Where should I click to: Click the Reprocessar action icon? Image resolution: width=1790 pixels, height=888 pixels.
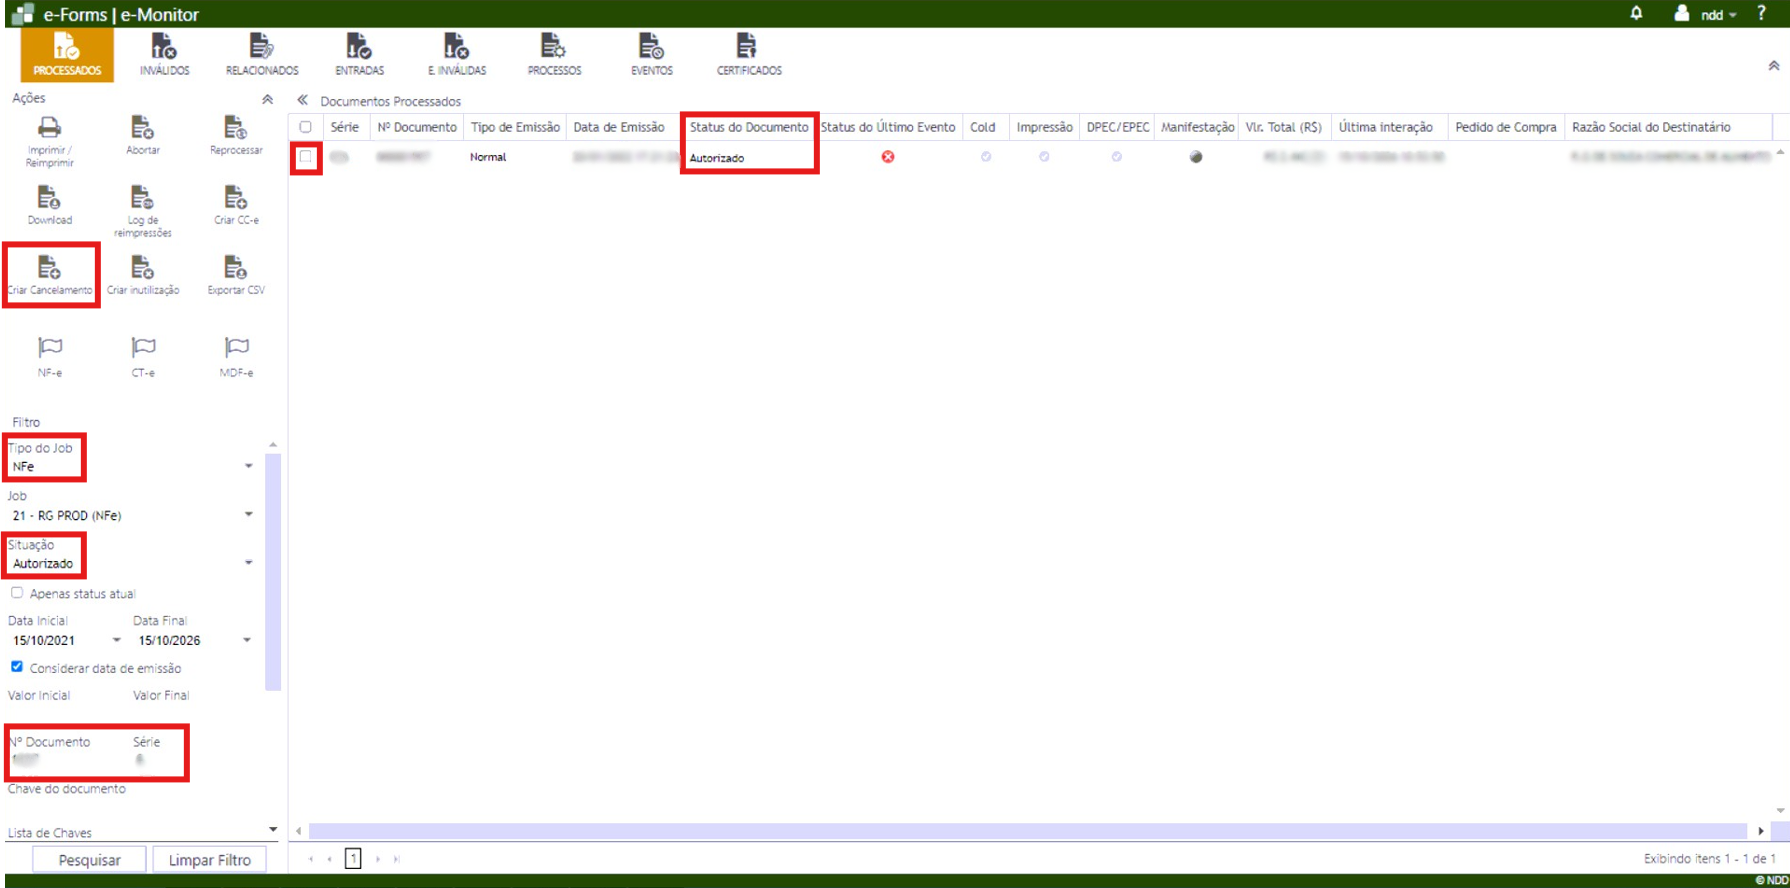[x=236, y=128]
